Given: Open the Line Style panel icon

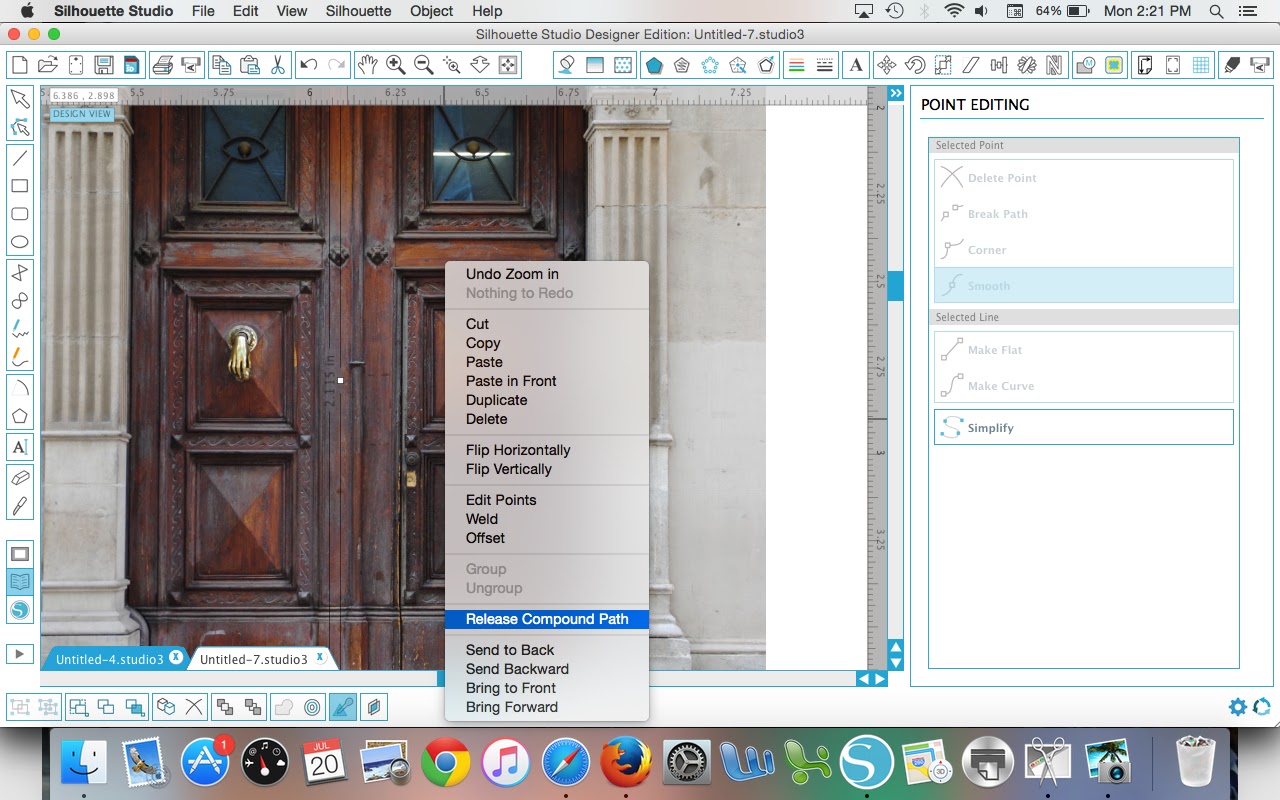Looking at the screenshot, I should (x=825, y=65).
